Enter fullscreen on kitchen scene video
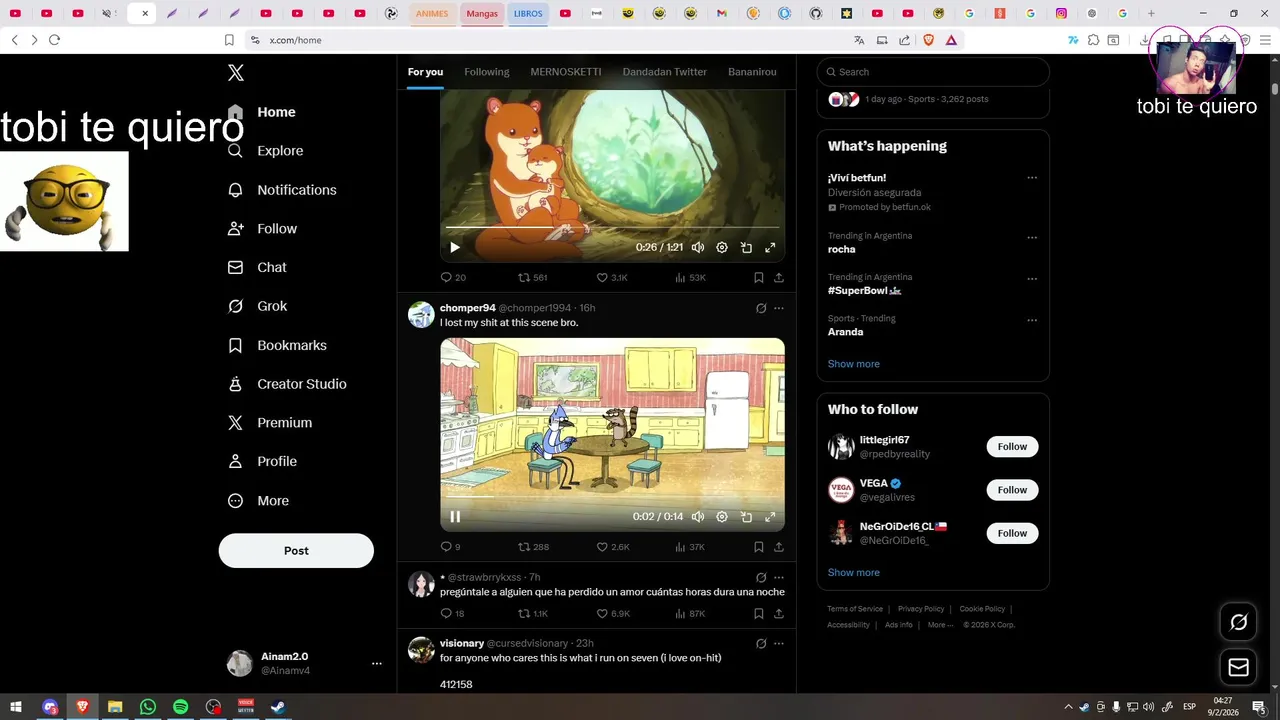Image resolution: width=1280 pixels, height=720 pixels. pos(770,517)
